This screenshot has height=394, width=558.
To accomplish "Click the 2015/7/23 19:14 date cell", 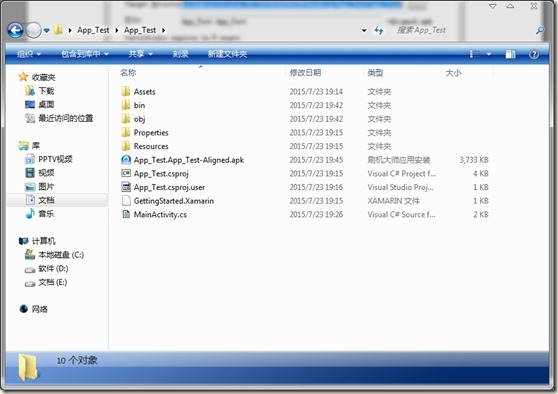I will [316, 91].
